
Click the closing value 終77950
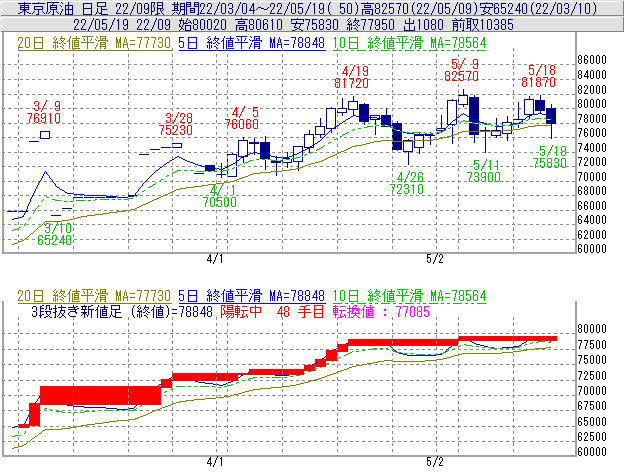(370, 25)
